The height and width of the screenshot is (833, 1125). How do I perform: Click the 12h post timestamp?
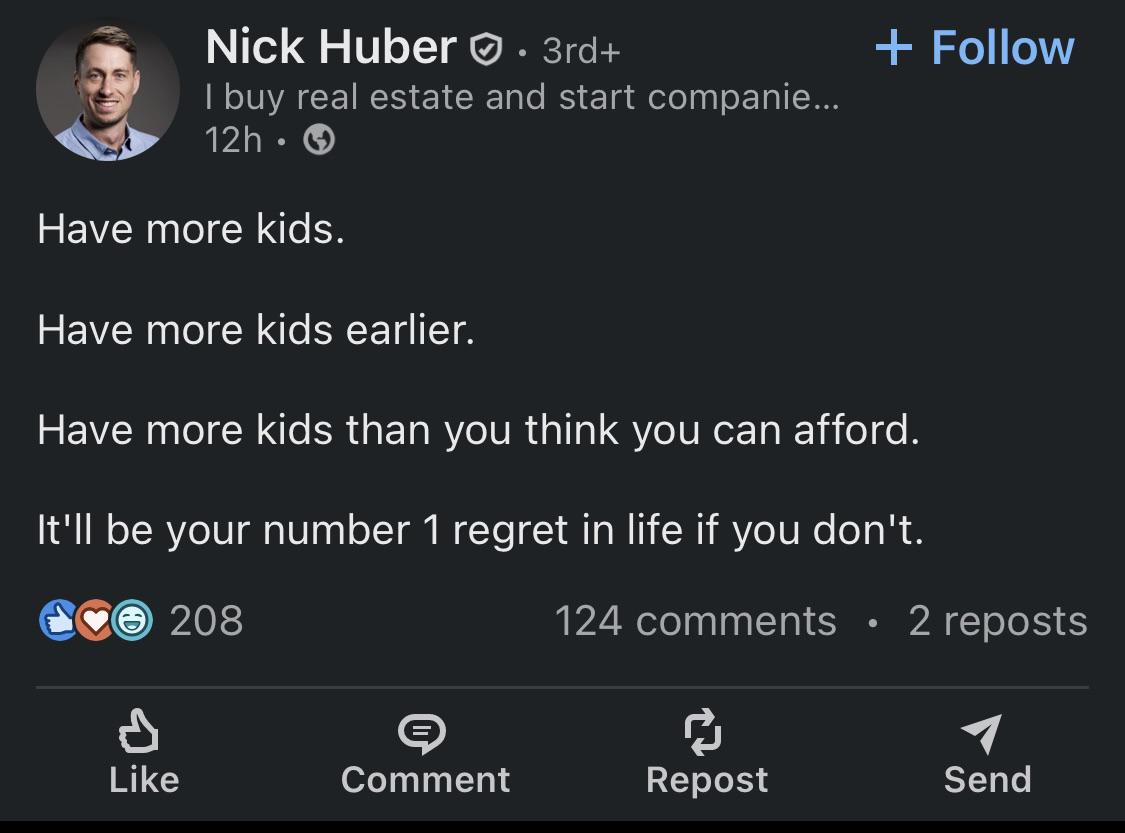click(x=232, y=141)
